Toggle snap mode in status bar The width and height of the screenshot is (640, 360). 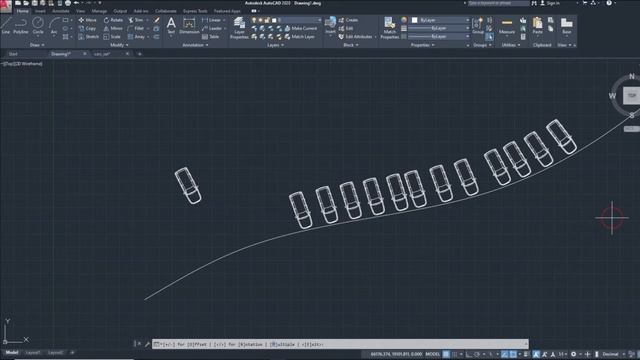click(x=454, y=354)
